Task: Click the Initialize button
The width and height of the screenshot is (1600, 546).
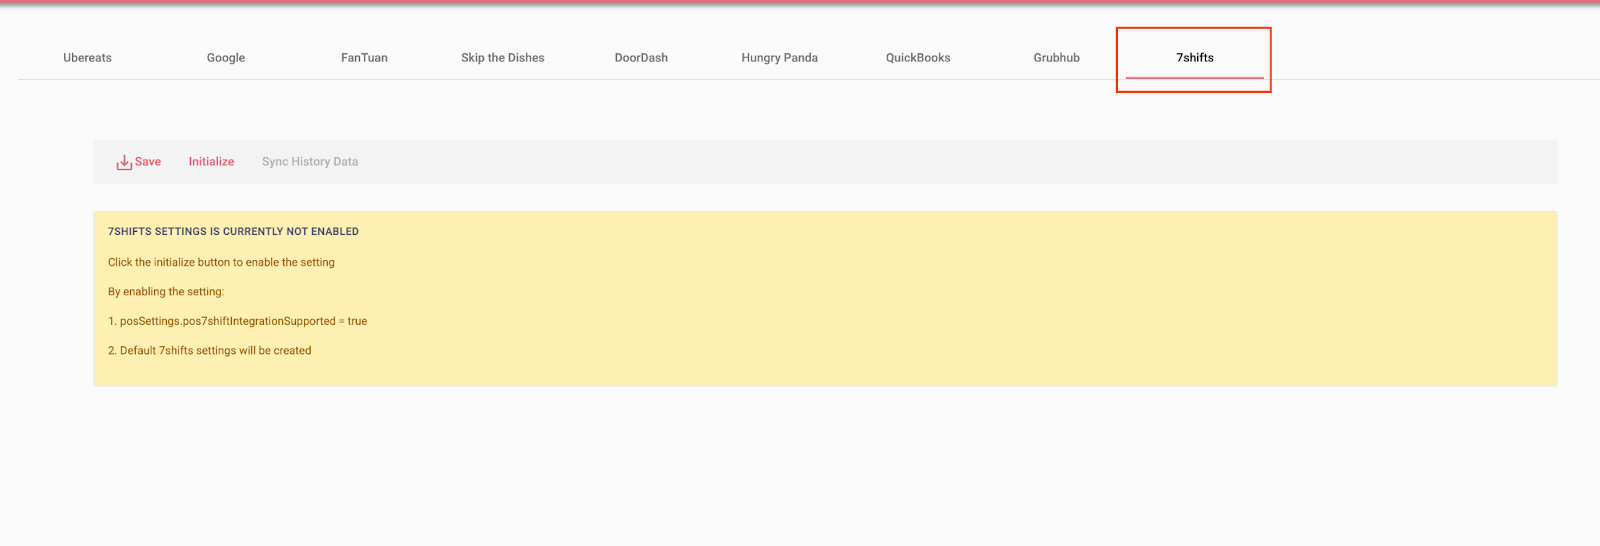Action: tap(211, 162)
